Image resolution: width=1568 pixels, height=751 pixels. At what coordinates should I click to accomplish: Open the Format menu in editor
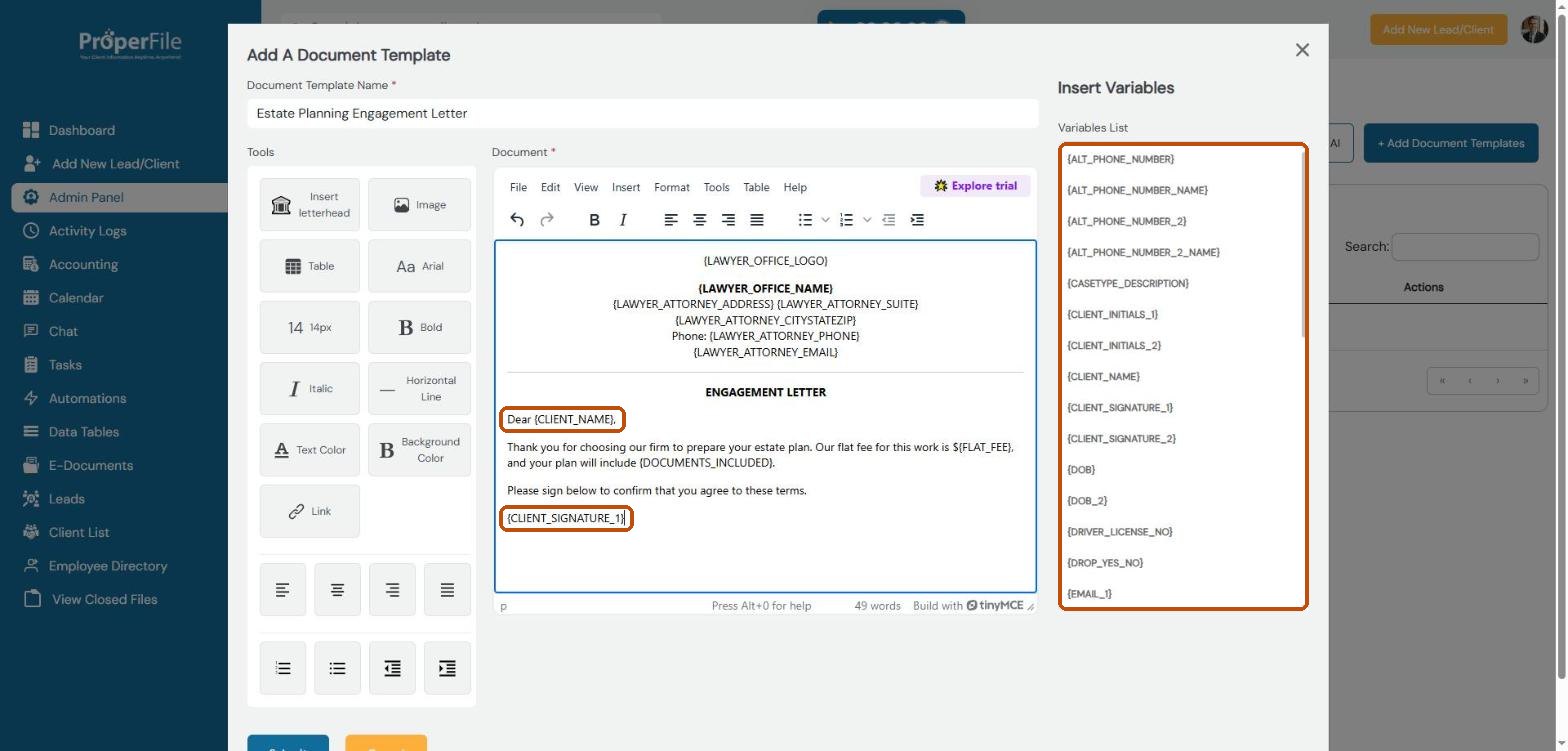click(672, 187)
